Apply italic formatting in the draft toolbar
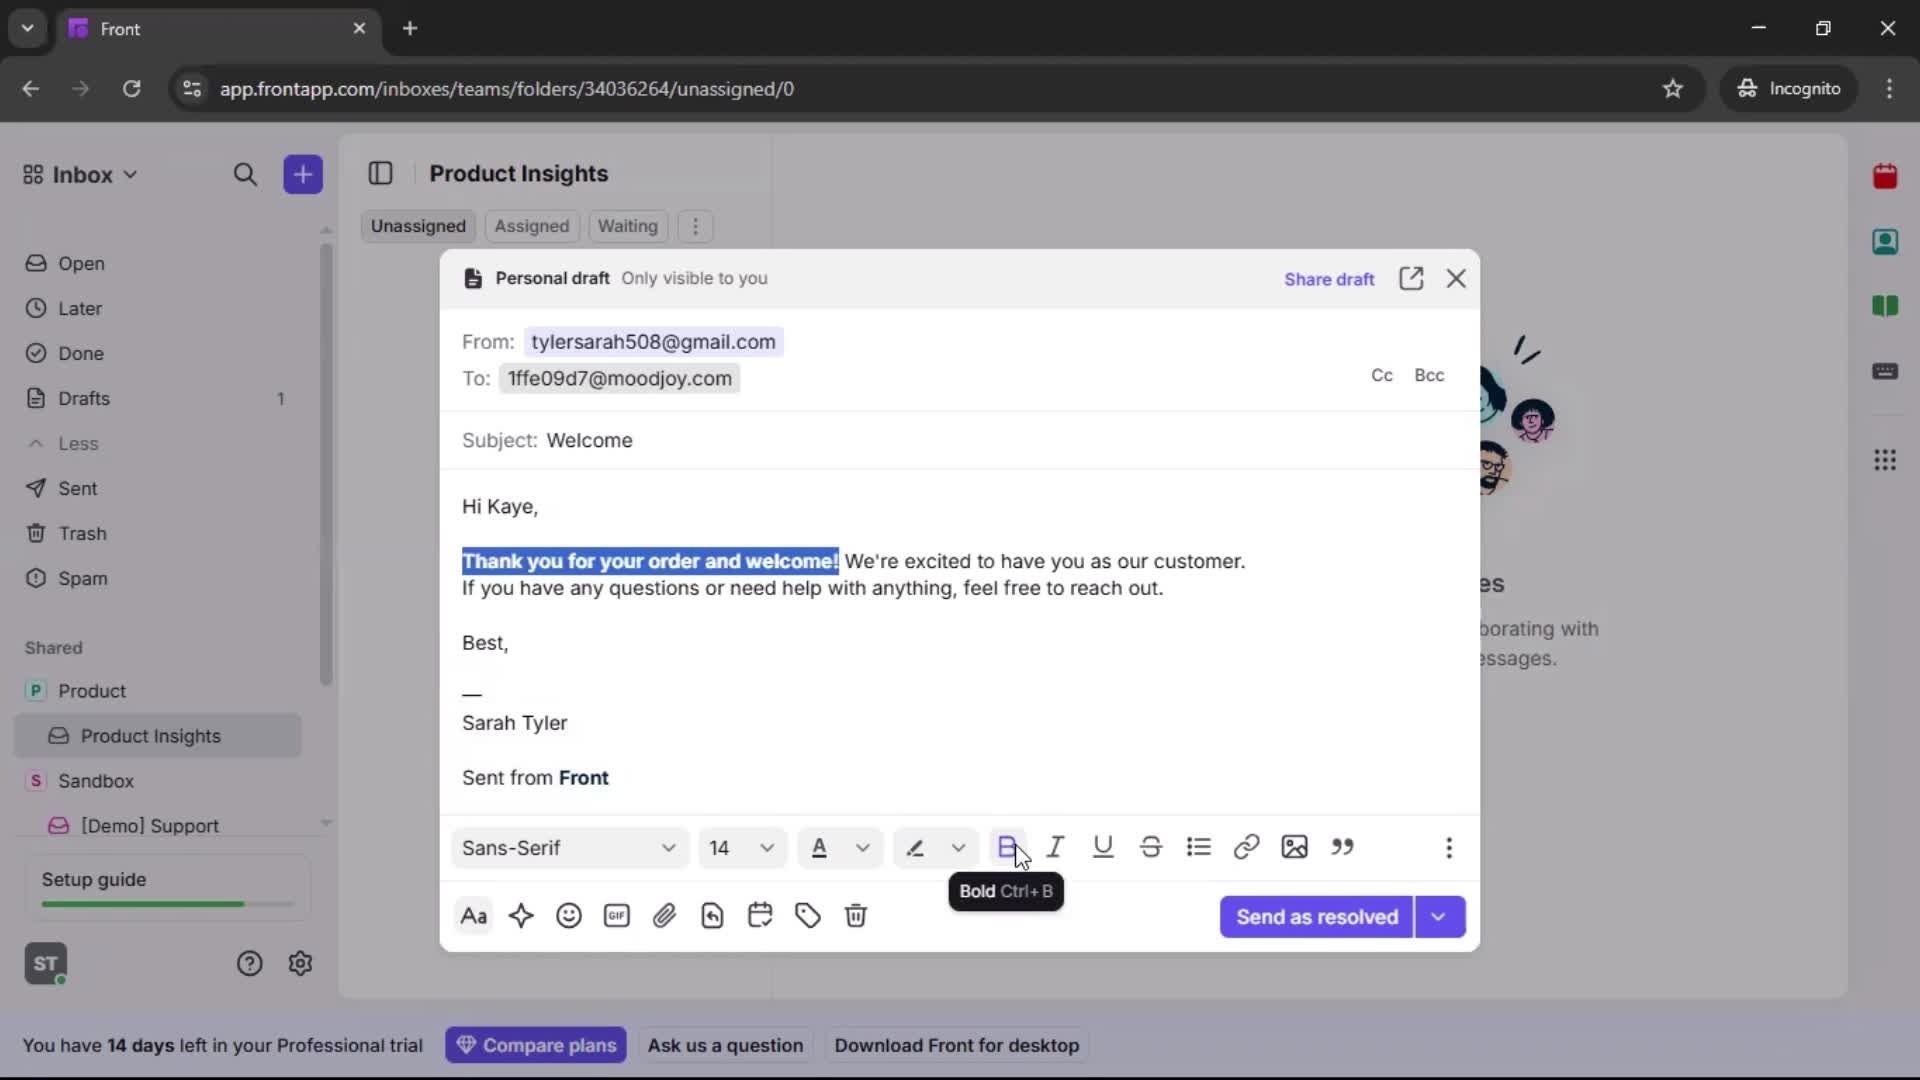The height and width of the screenshot is (1080, 1920). 1056,847
